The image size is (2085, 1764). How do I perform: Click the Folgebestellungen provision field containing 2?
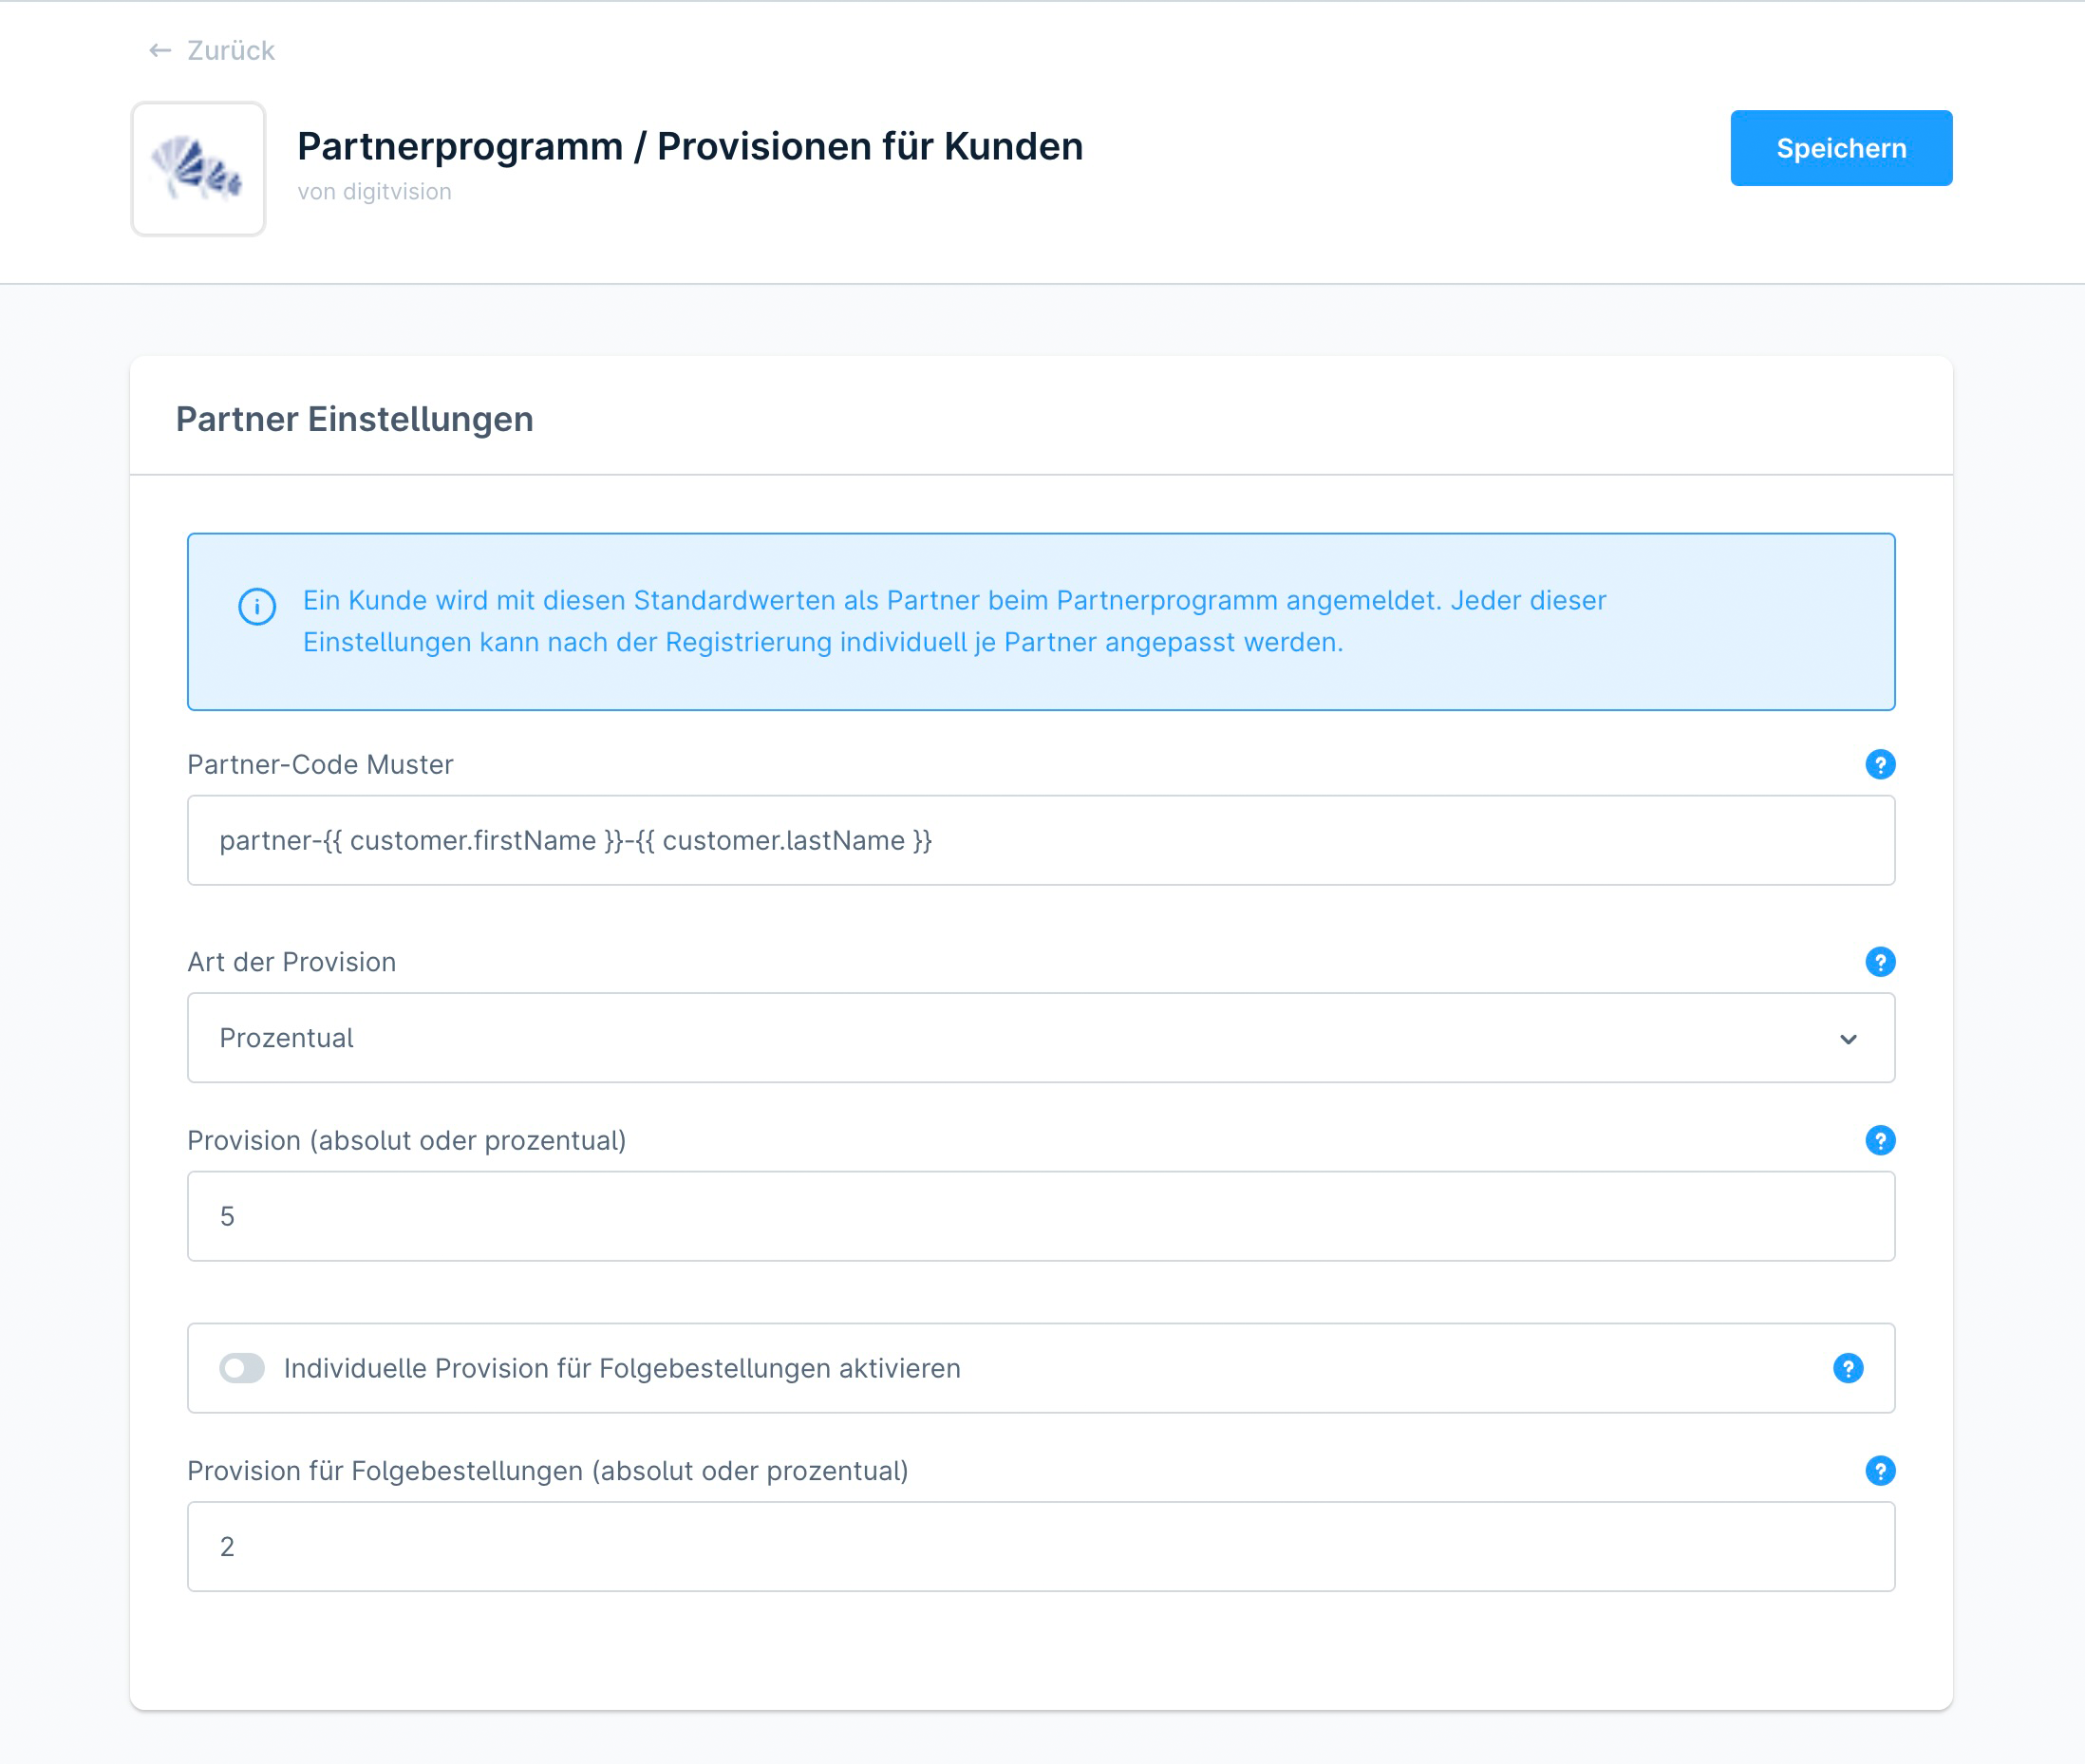click(1041, 1546)
